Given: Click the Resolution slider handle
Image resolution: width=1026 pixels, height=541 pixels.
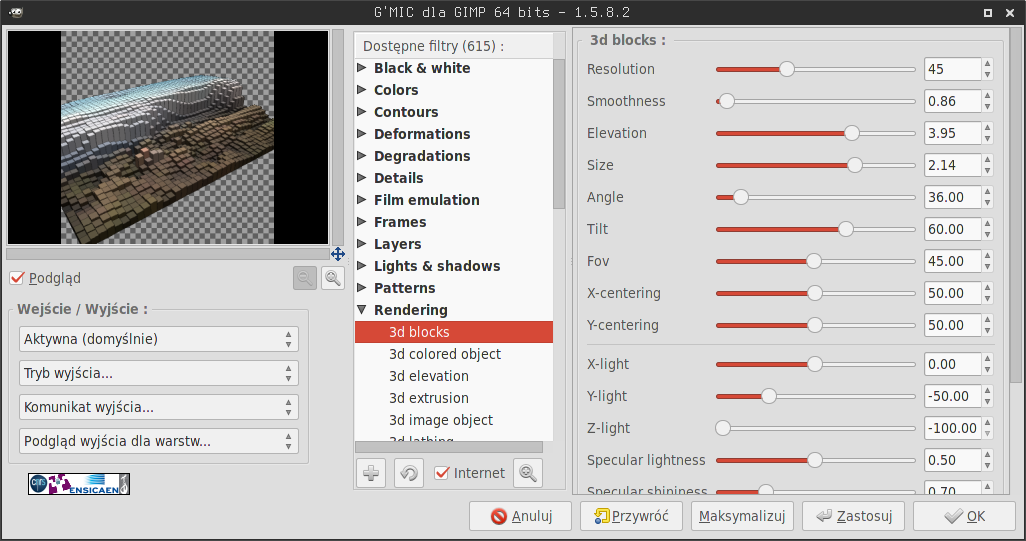Looking at the screenshot, I should (787, 69).
